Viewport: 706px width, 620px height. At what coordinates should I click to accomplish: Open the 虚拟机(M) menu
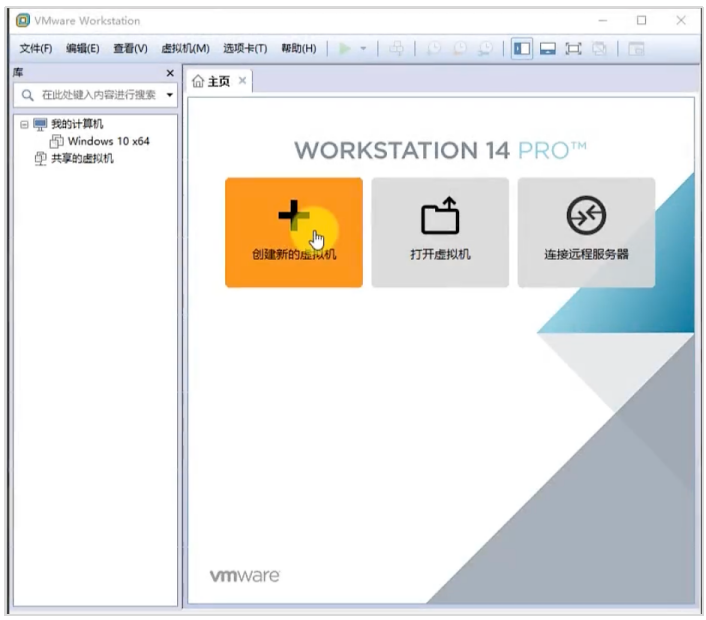[185, 48]
